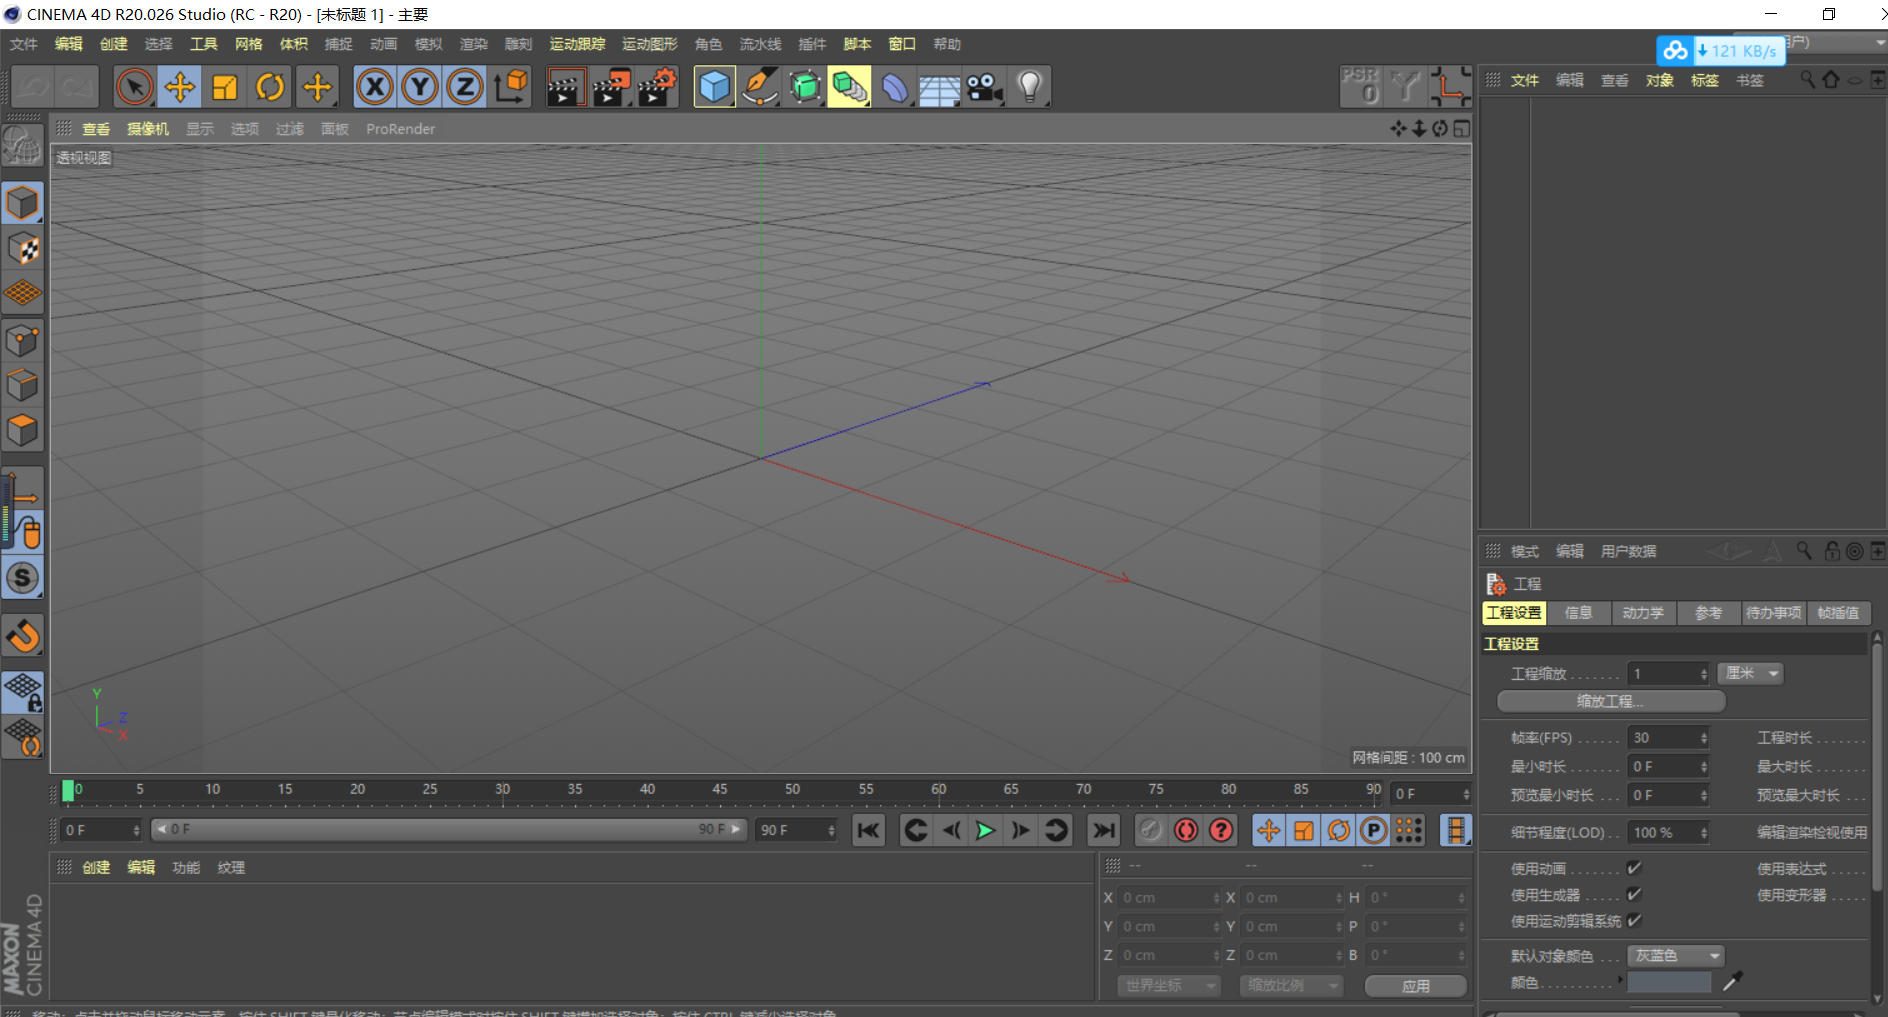Image resolution: width=1888 pixels, height=1017 pixels.
Task: Select the Live Selection tool
Action: click(x=135, y=87)
